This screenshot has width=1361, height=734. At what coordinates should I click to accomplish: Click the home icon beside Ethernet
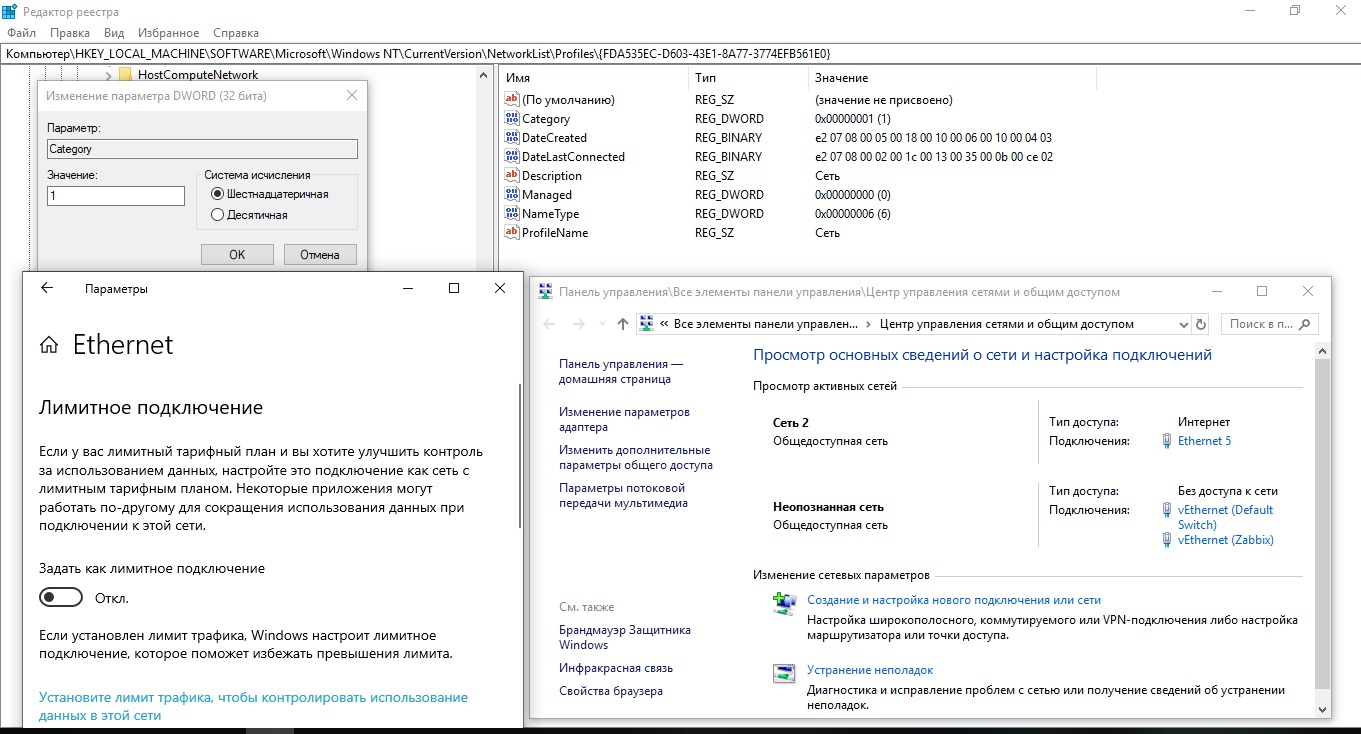(48, 346)
